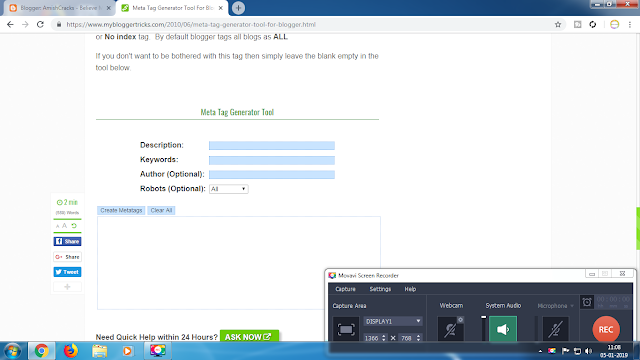The height and width of the screenshot is (360, 640).
Task: Click the volume speaker tray icon
Action: tap(588, 351)
